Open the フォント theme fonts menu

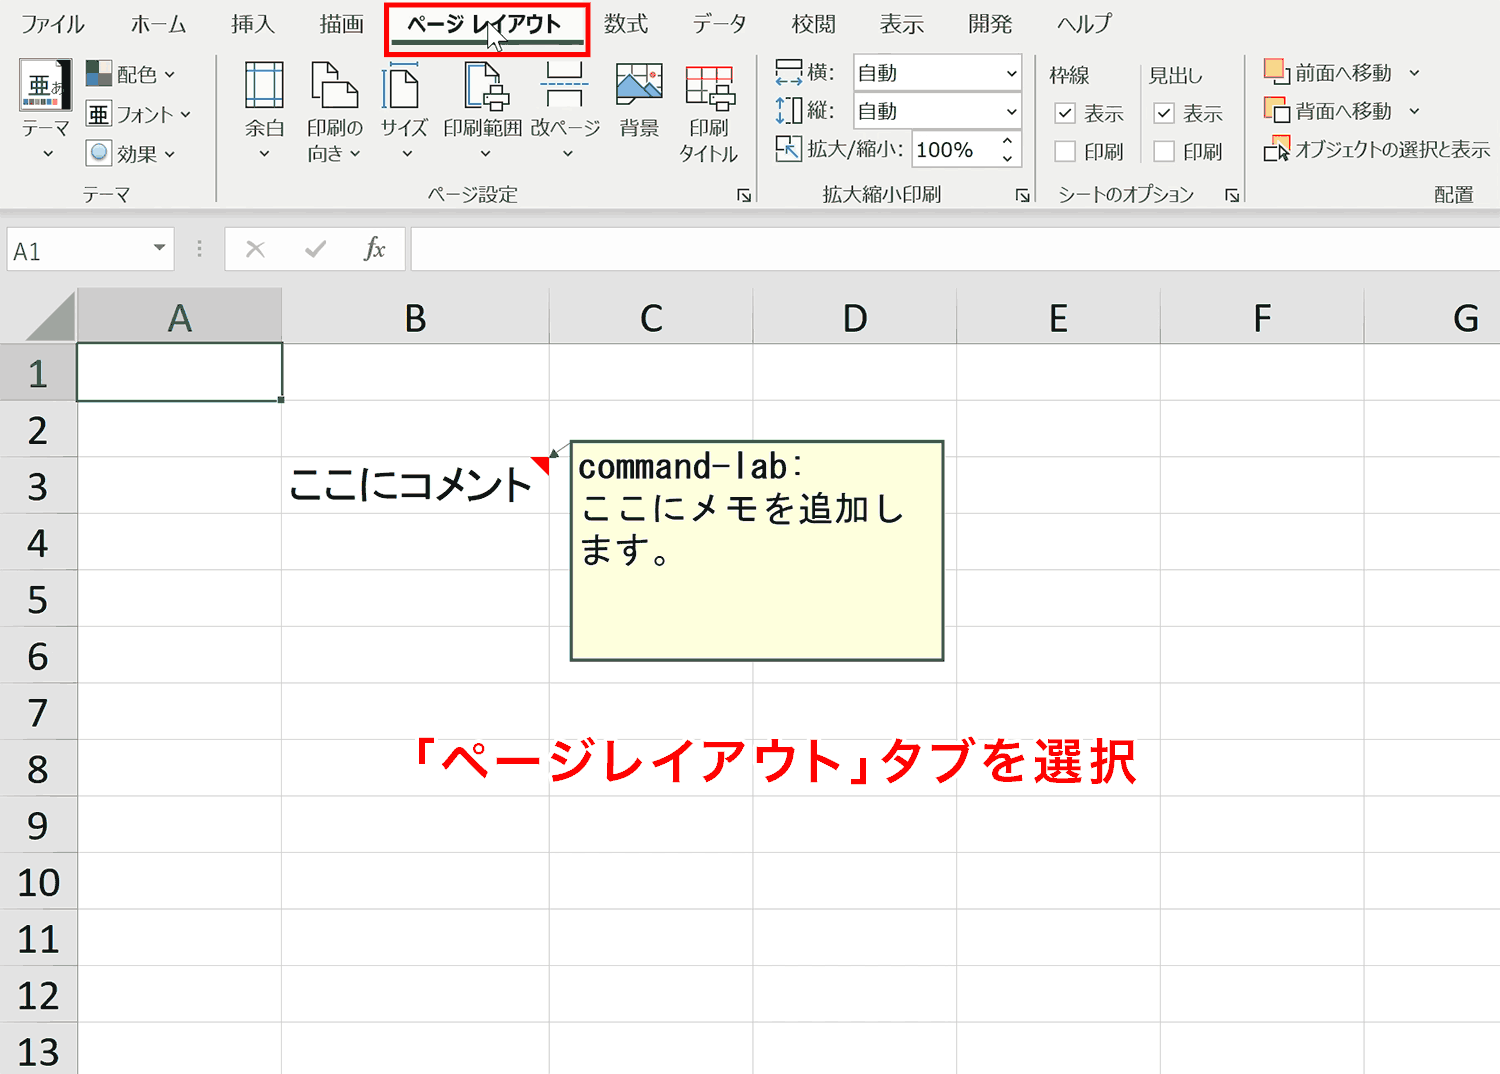point(139,114)
